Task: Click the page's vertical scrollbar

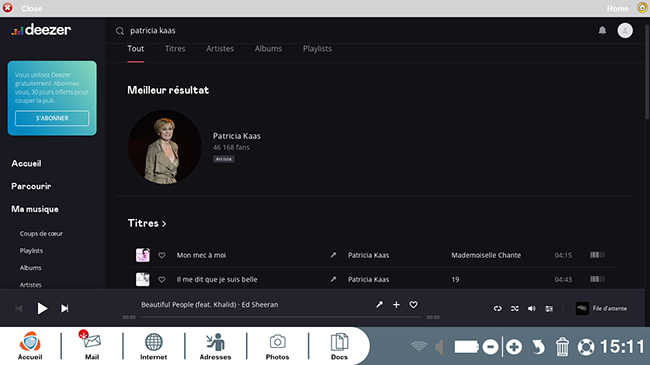Action: click(648, 71)
